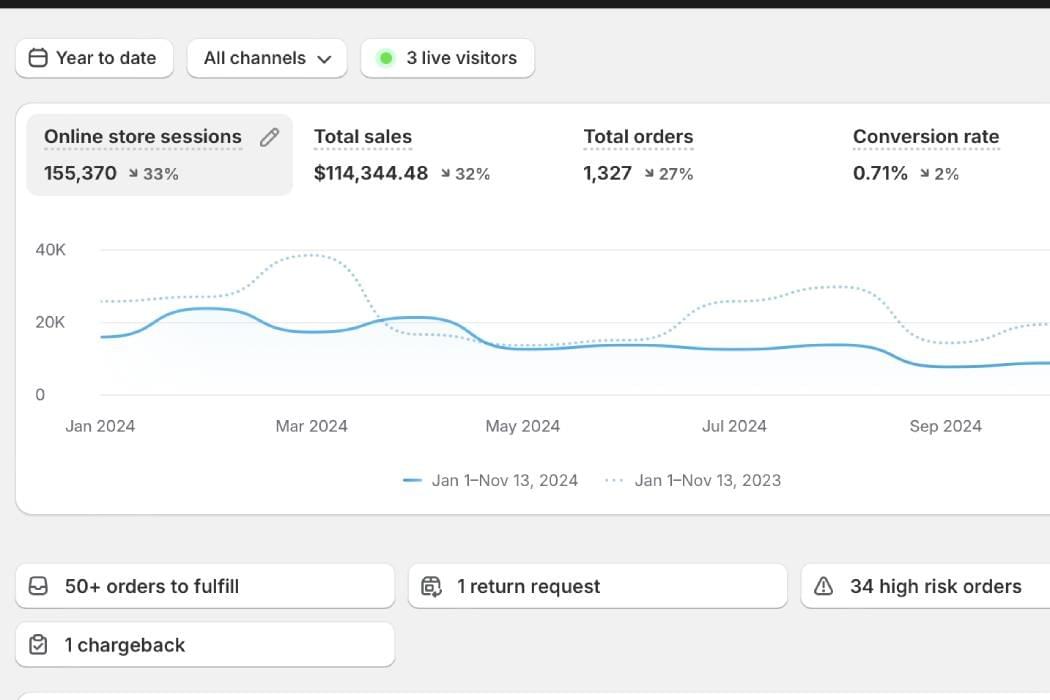Switch to the Total sales metric
Viewport: 1050px width, 700px height.
(x=363, y=137)
